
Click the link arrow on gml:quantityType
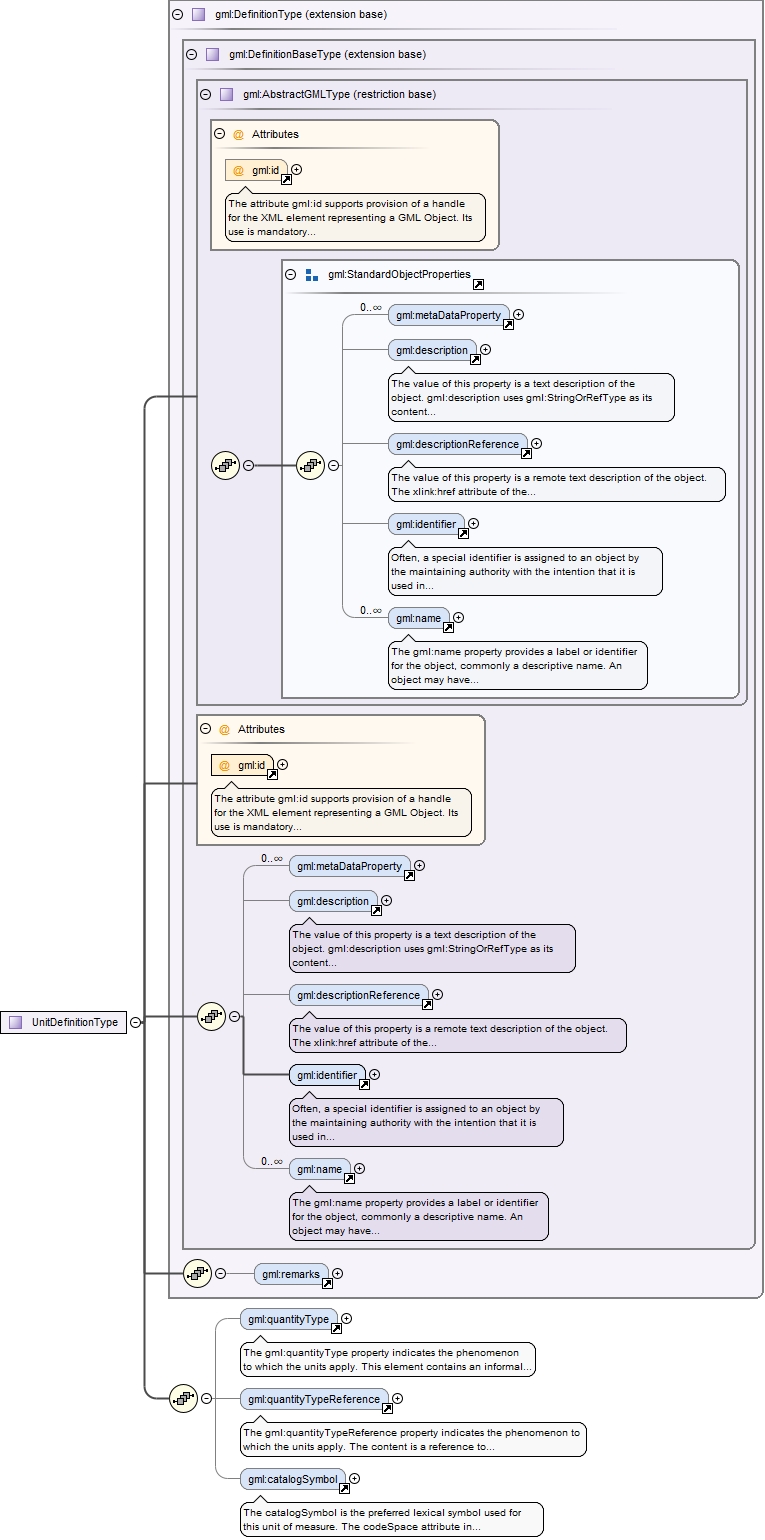pos(336,1328)
